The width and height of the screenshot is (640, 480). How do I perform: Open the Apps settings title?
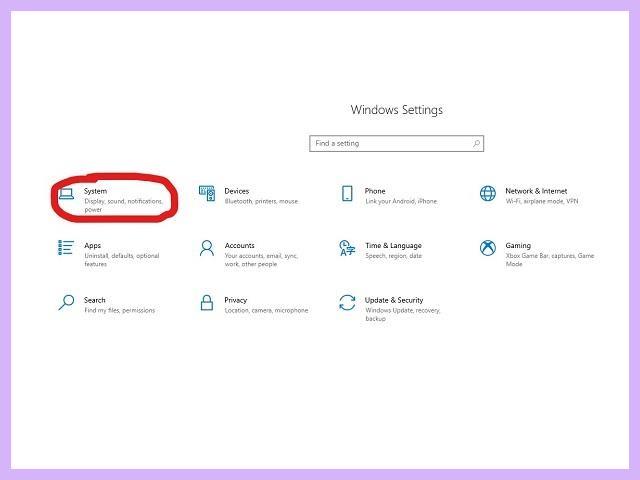click(93, 246)
